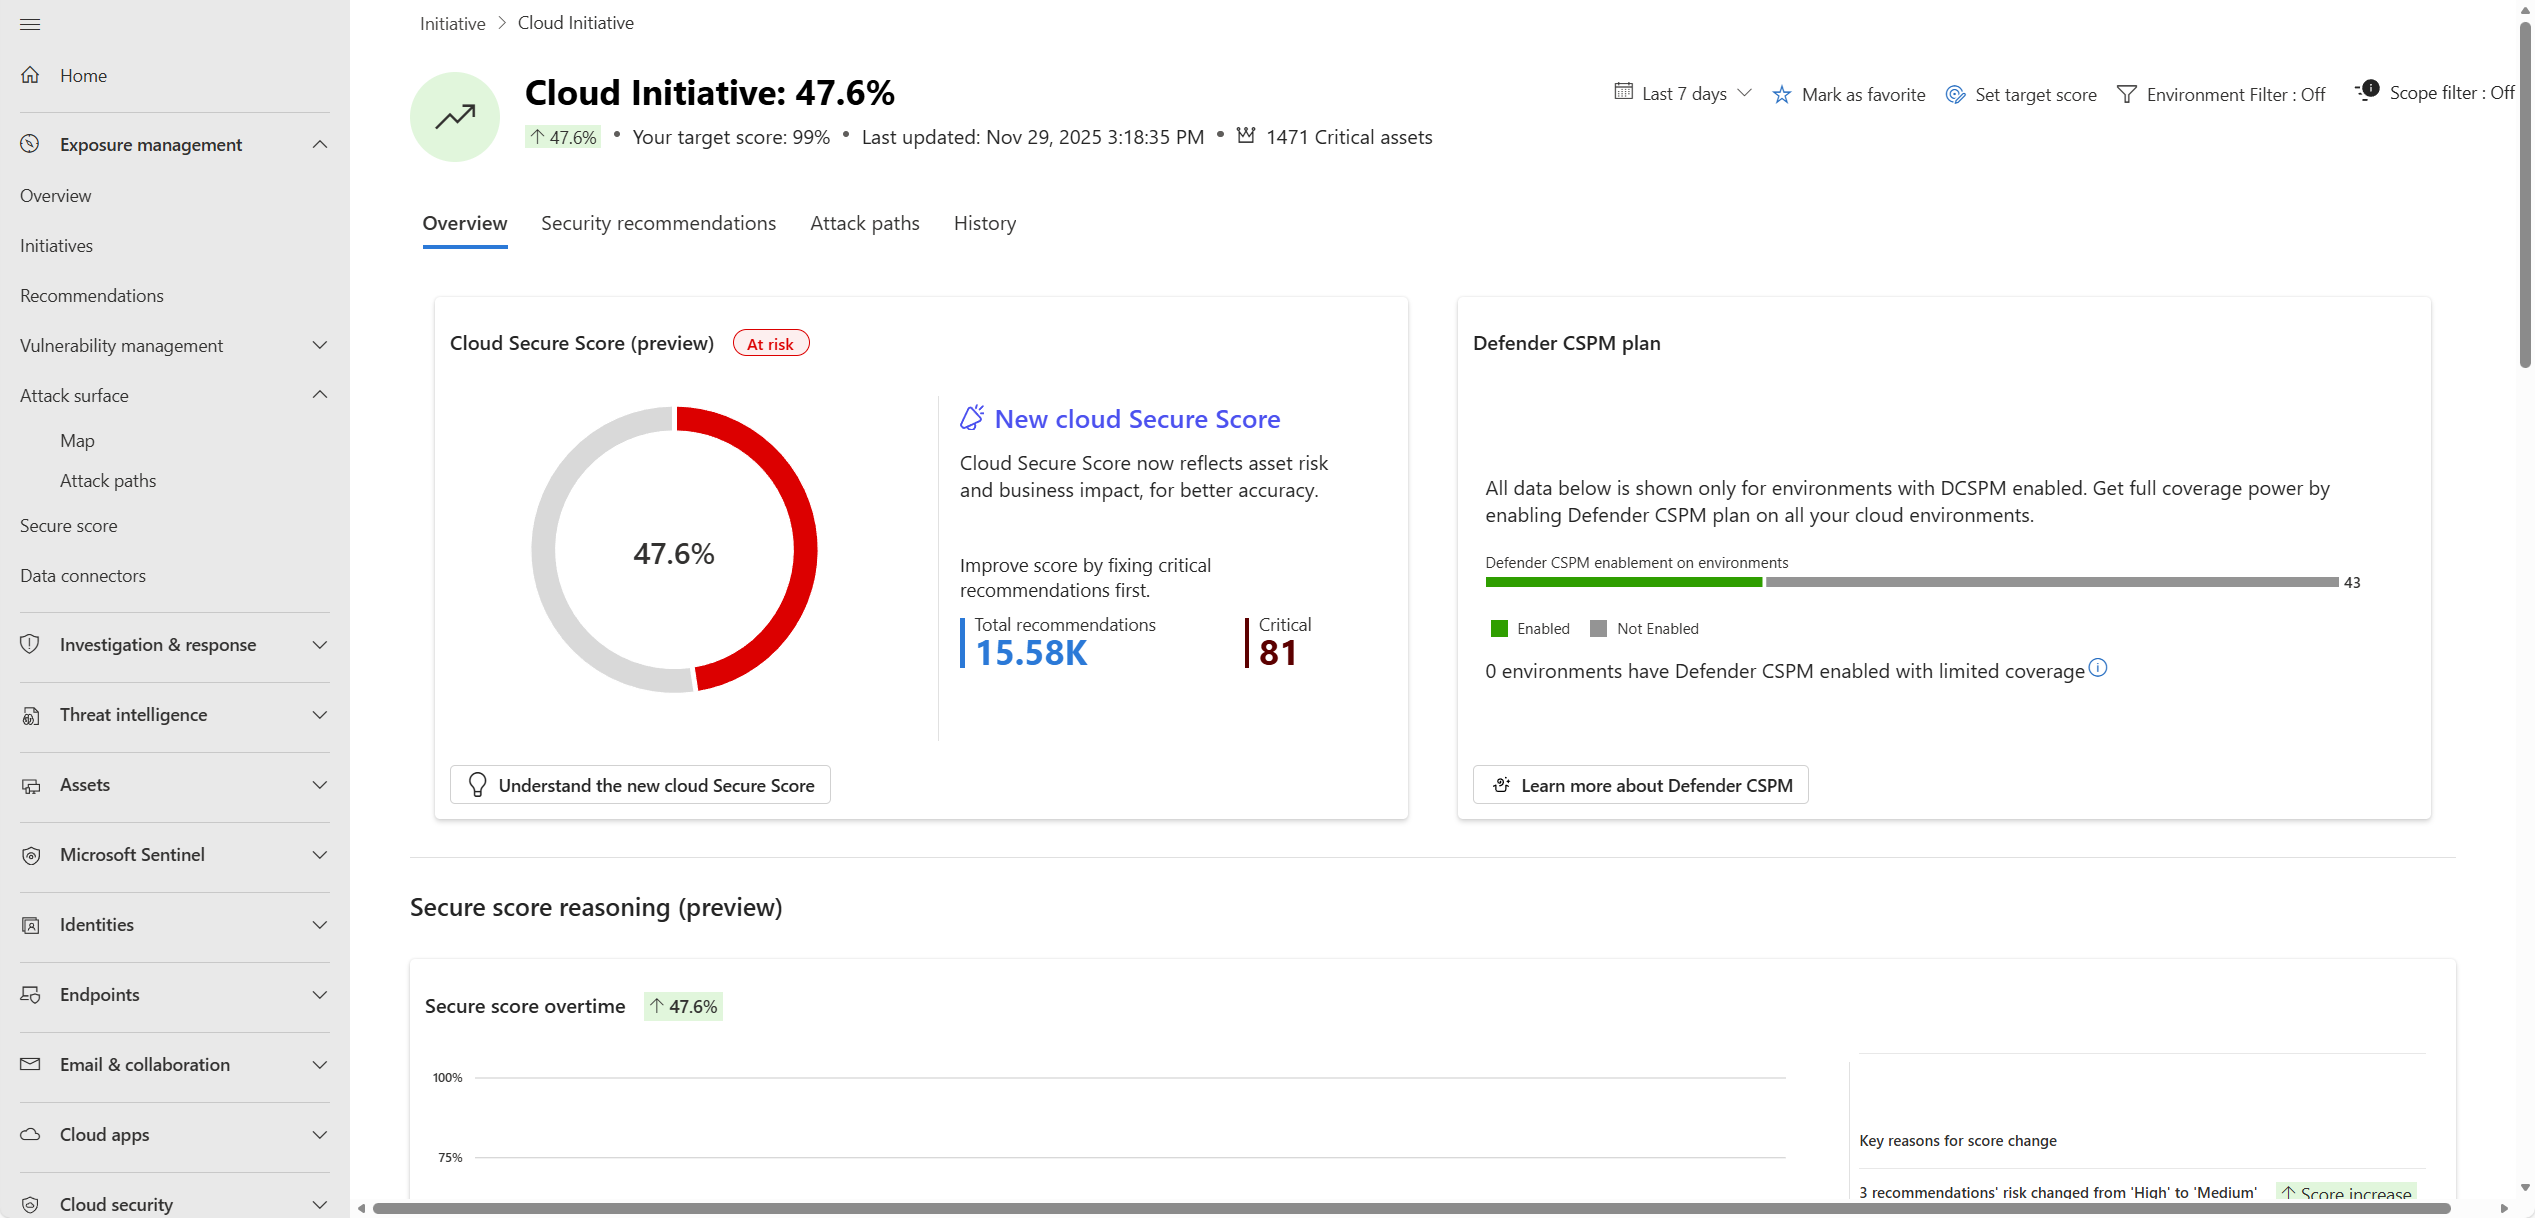
Task: Click the hamburger menu icon
Action: pos(30,24)
